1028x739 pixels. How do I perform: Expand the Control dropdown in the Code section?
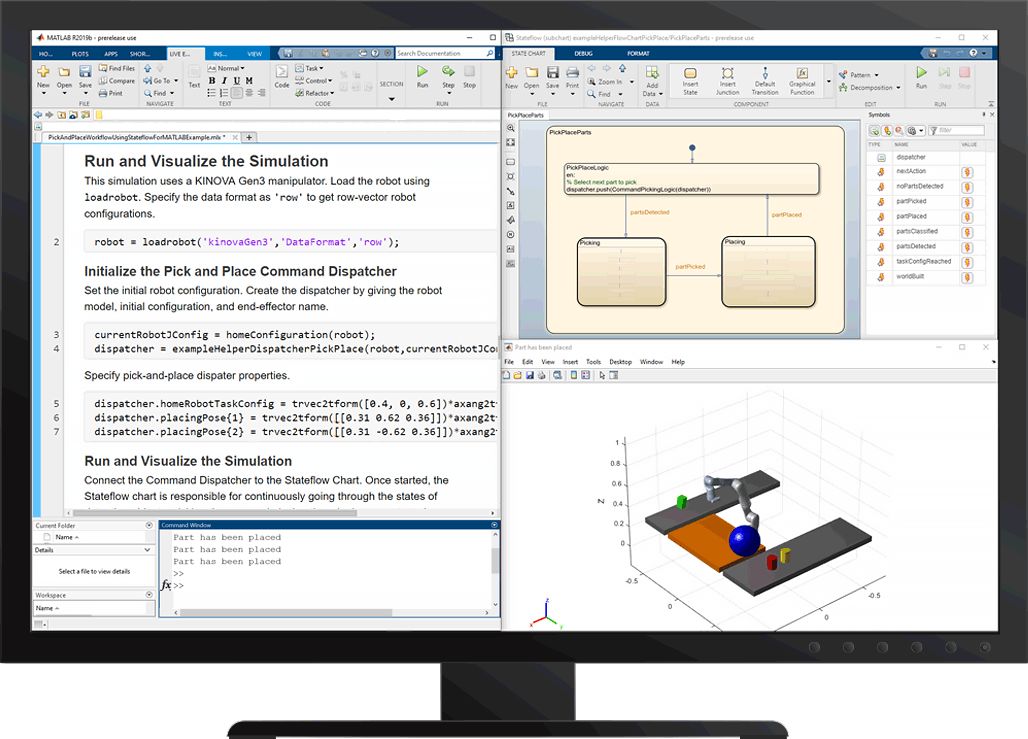point(314,81)
